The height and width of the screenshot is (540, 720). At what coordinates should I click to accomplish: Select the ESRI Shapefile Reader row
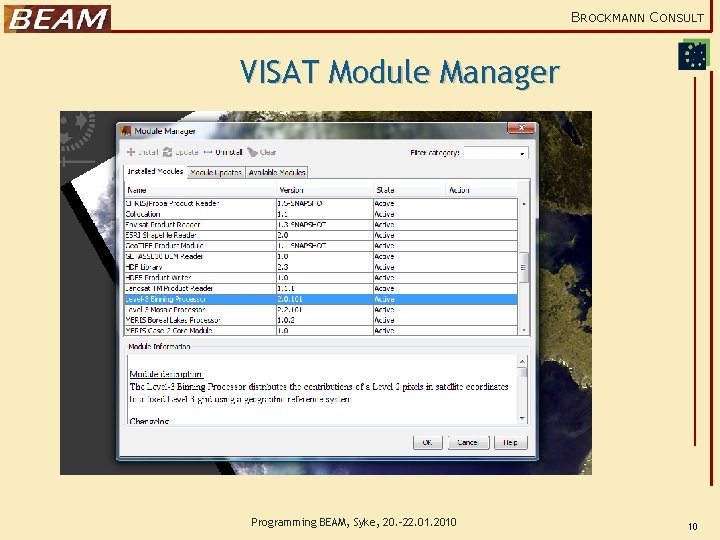[321, 235]
